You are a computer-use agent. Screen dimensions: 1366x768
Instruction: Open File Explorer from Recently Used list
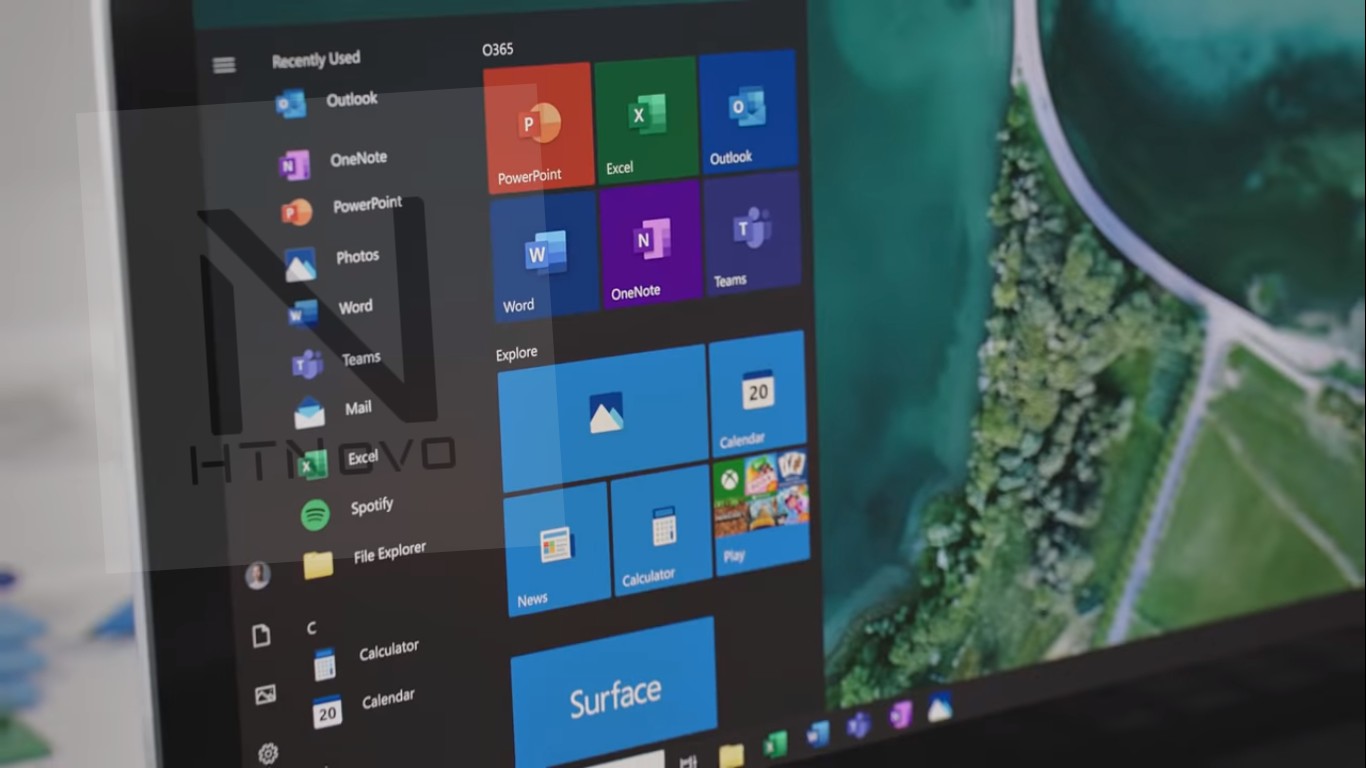click(x=366, y=558)
